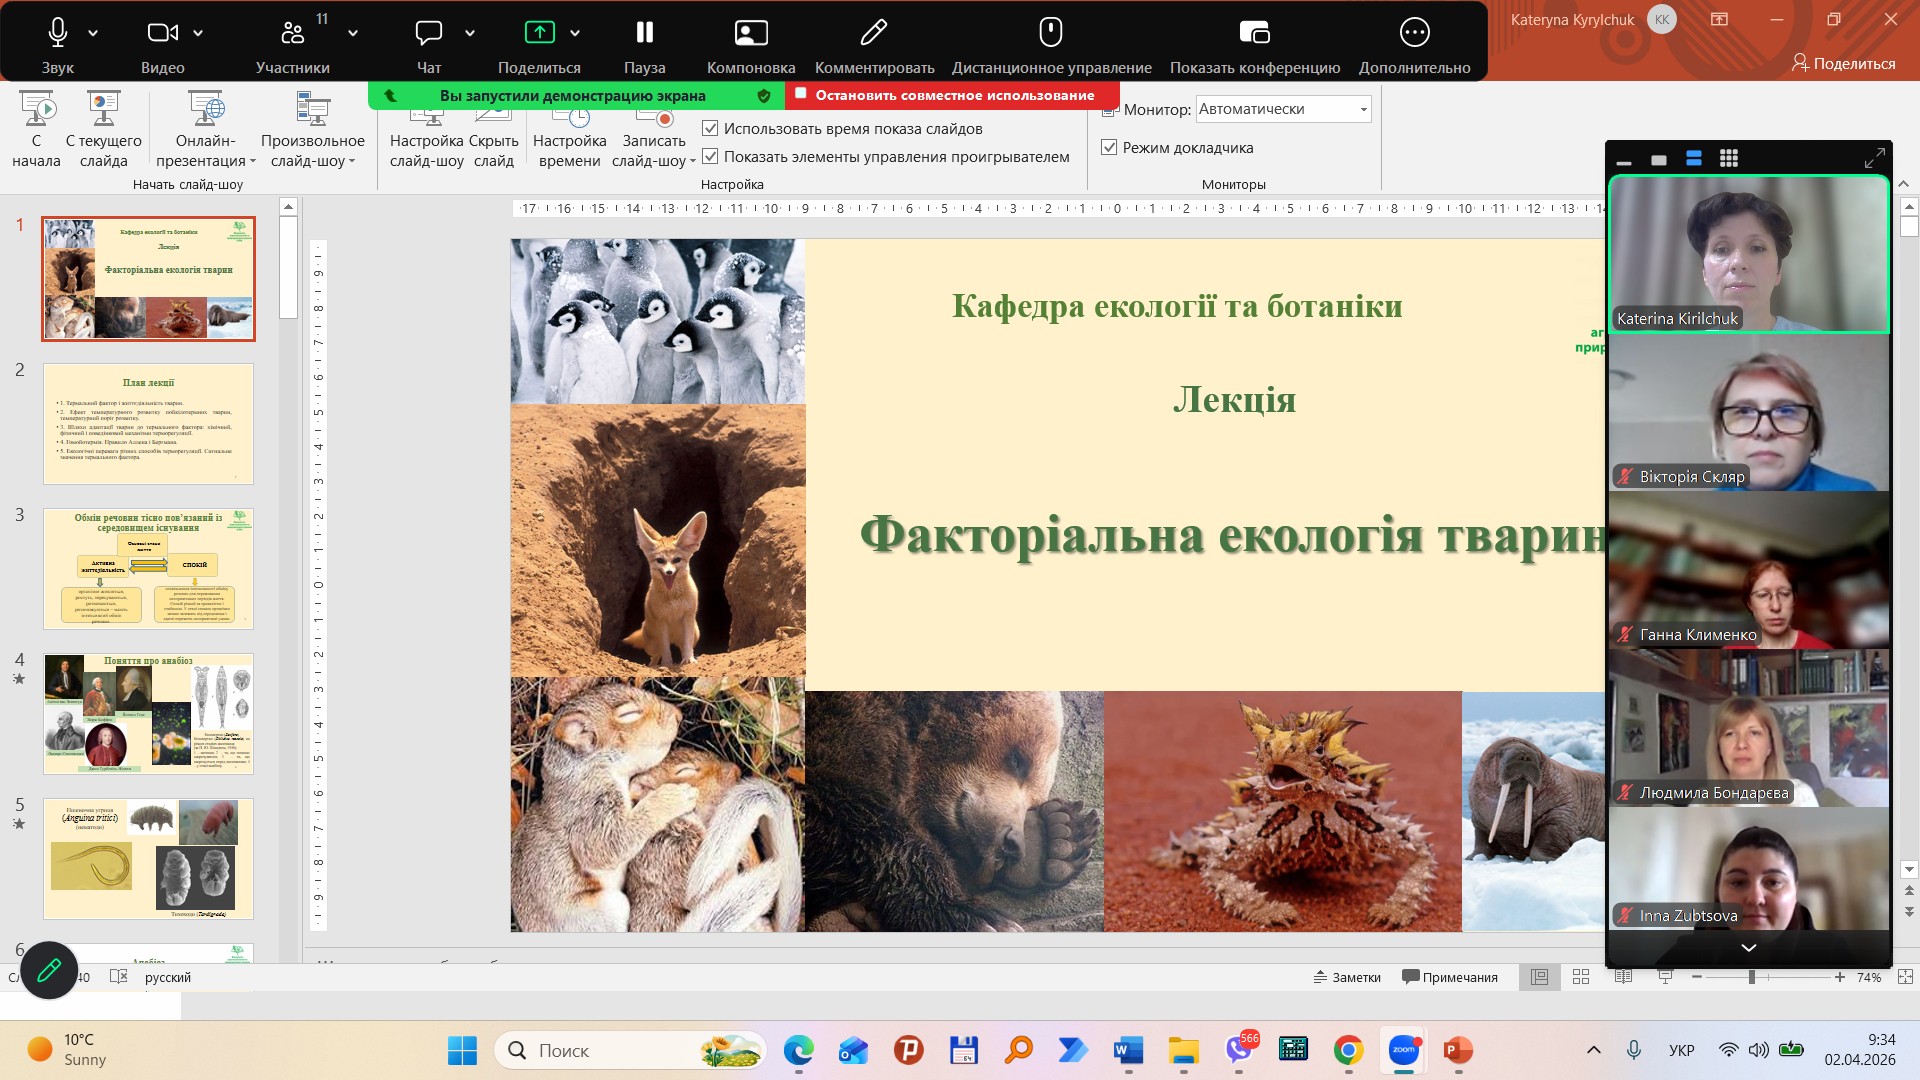
Task: Click the zoom slider in status bar
Action: pos(1752,977)
